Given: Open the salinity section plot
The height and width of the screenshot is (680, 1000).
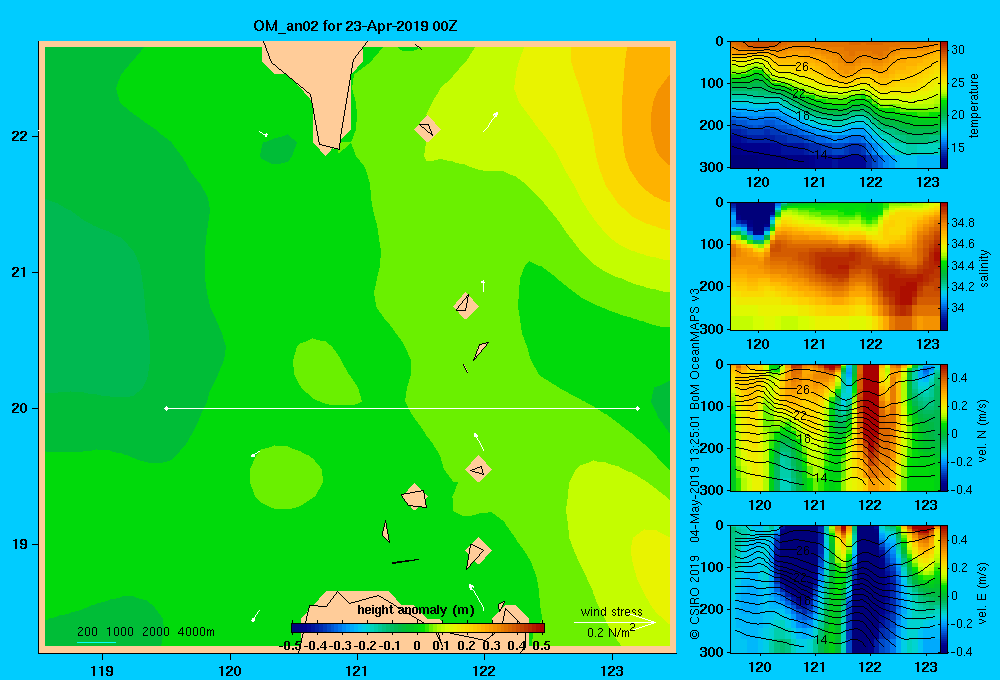Looking at the screenshot, I should pos(835,266).
